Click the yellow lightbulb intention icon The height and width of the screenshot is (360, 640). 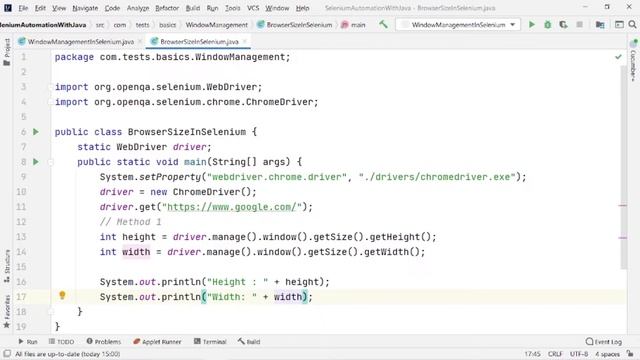click(62, 295)
